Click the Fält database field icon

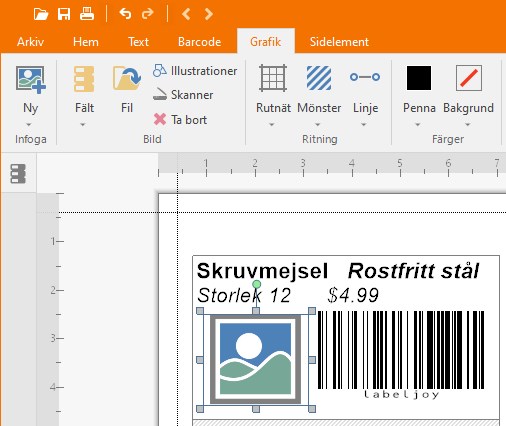84,79
